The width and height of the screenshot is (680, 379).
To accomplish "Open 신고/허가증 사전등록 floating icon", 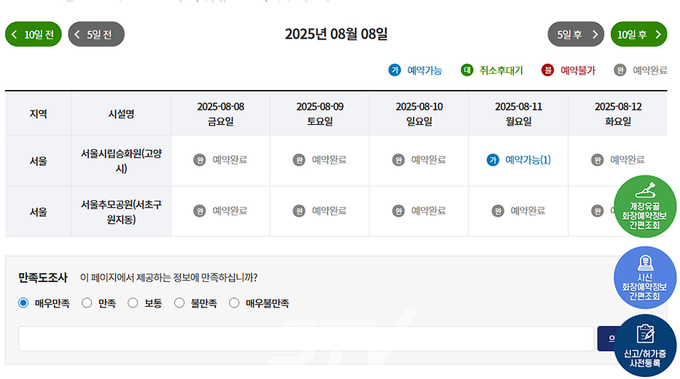I will [x=645, y=346].
